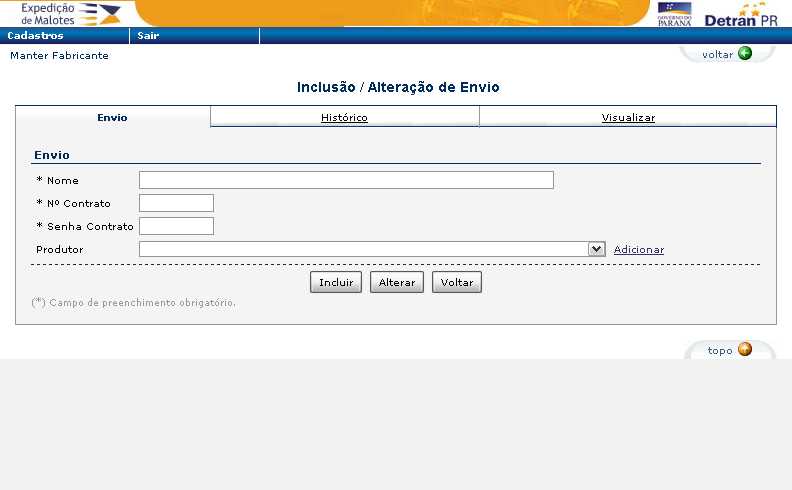Click into the Nº Contrato field
The width and height of the screenshot is (792, 490).
176,203
